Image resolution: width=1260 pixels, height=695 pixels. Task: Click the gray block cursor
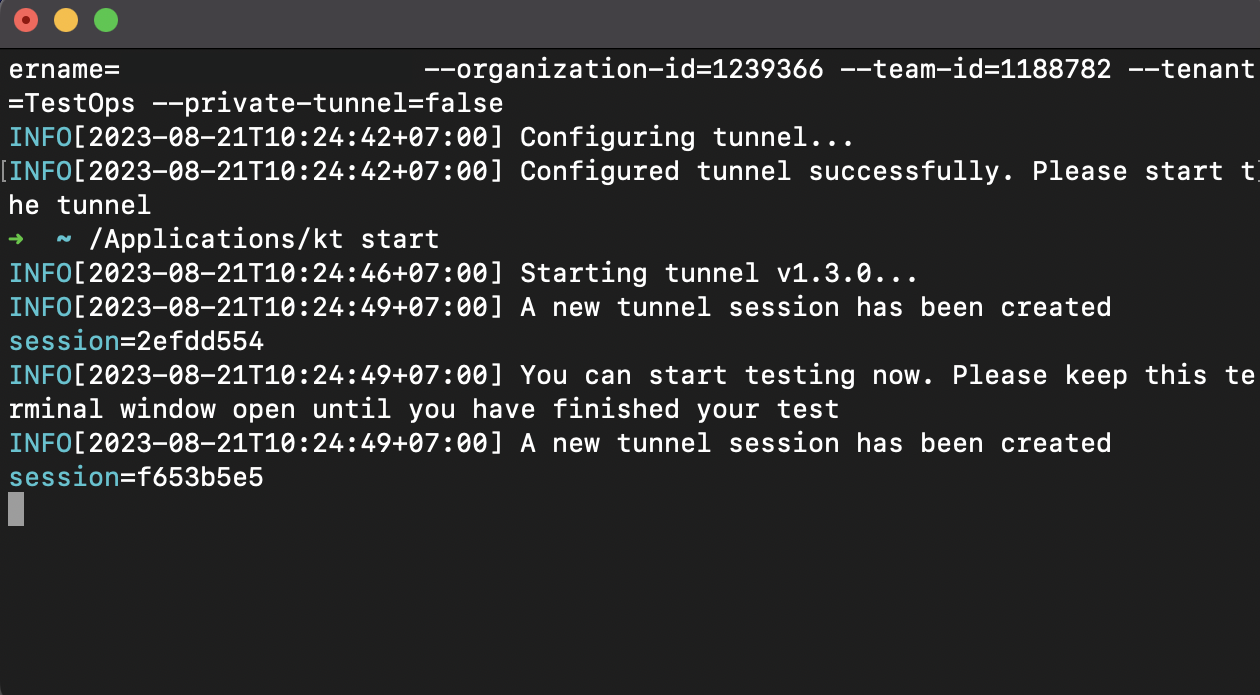pyautogui.click(x=16, y=510)
